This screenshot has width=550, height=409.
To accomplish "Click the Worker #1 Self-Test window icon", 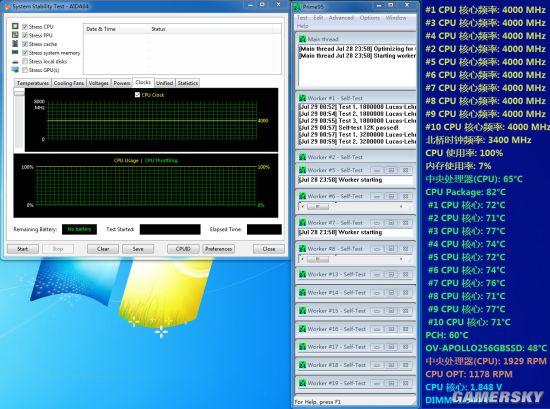I will [x=302, y=98].
